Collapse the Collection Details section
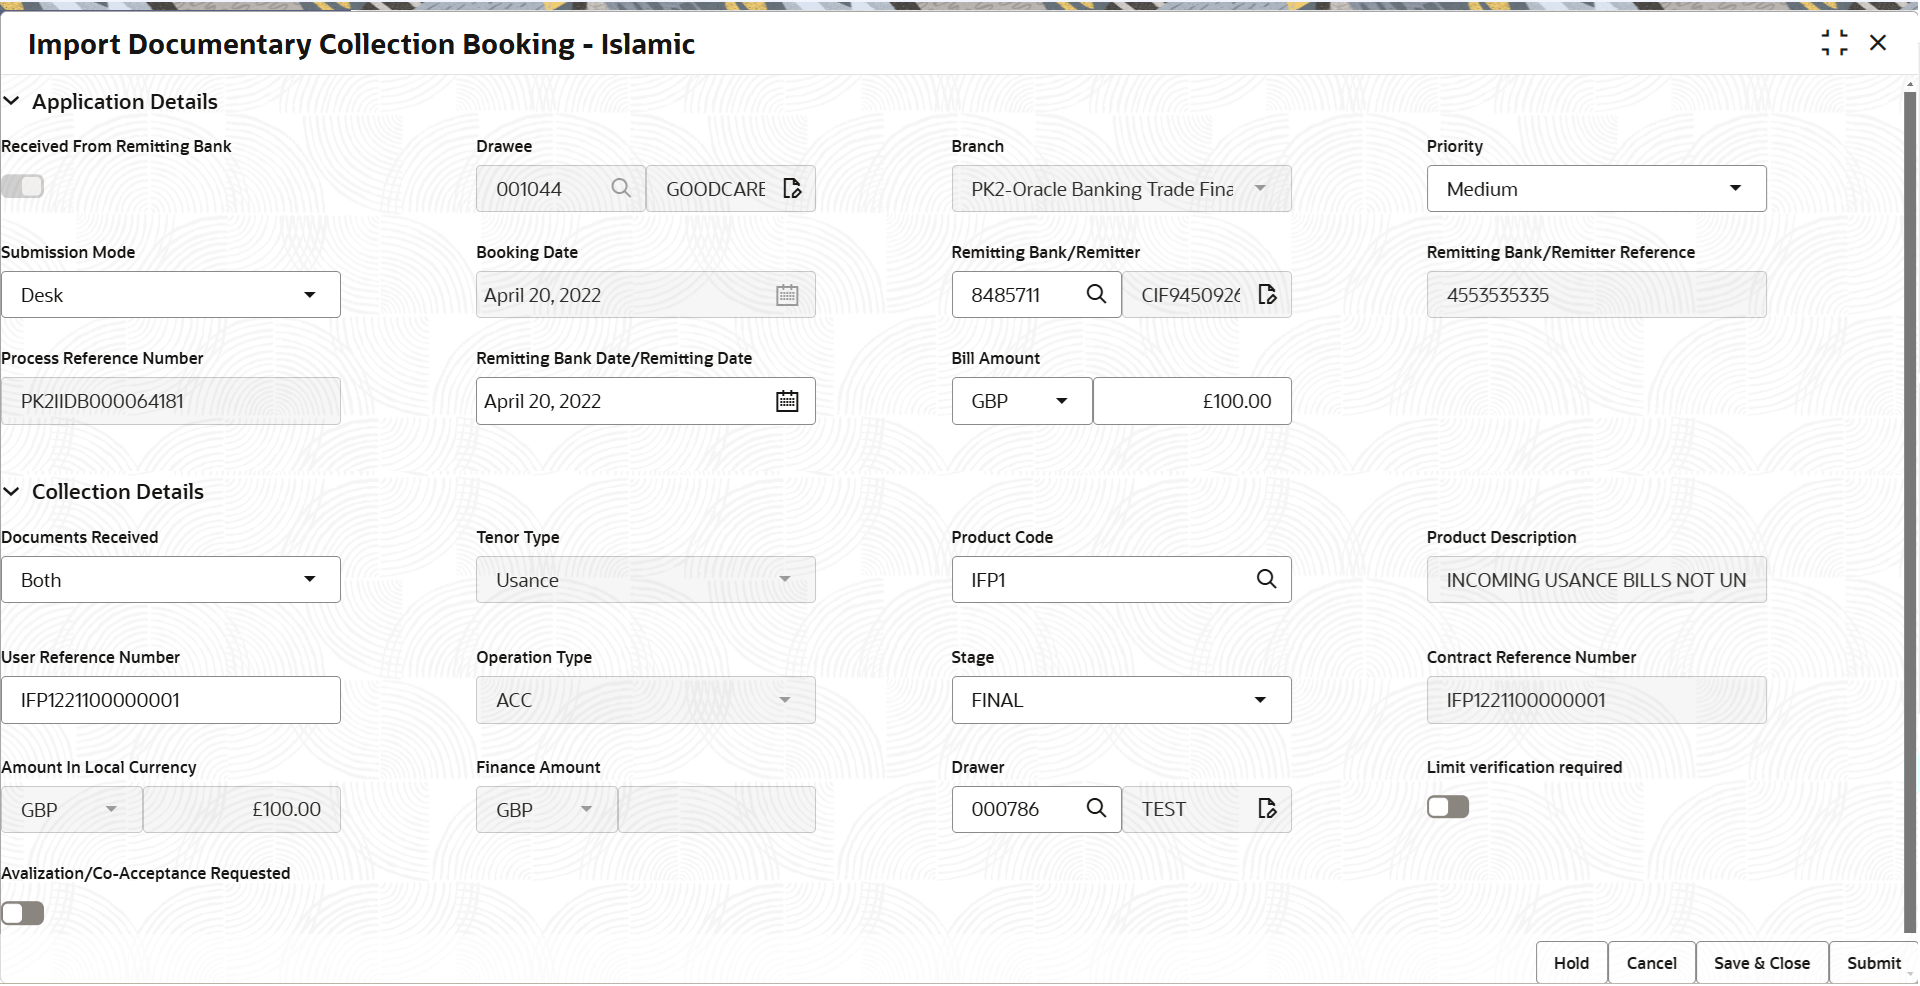 tap(11, 491)
